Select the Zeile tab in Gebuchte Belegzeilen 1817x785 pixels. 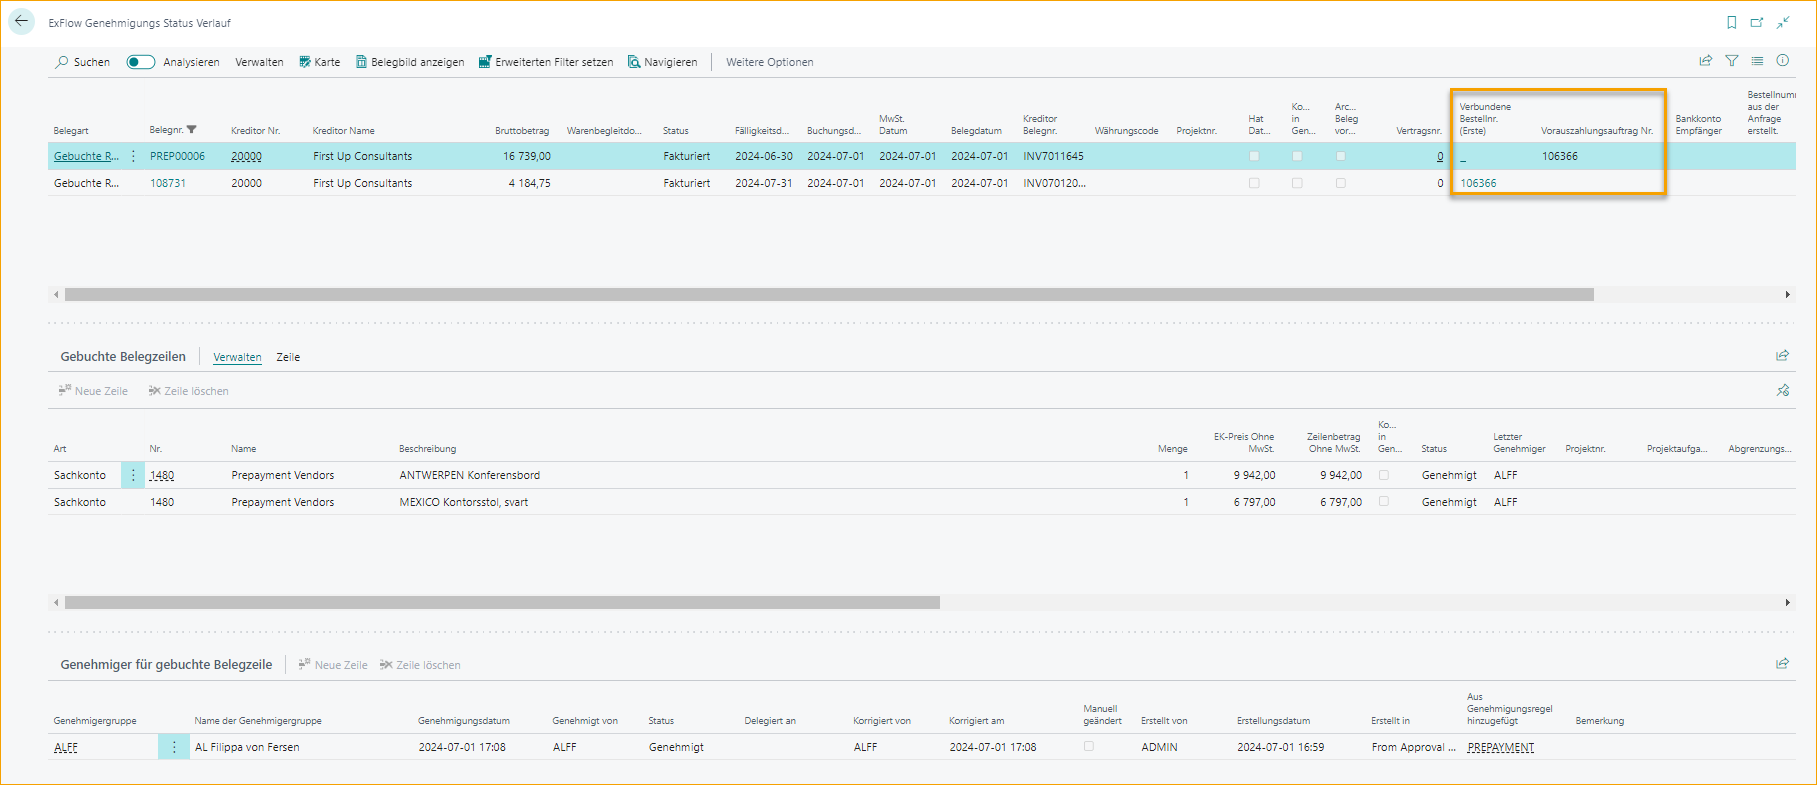[288, 357]
